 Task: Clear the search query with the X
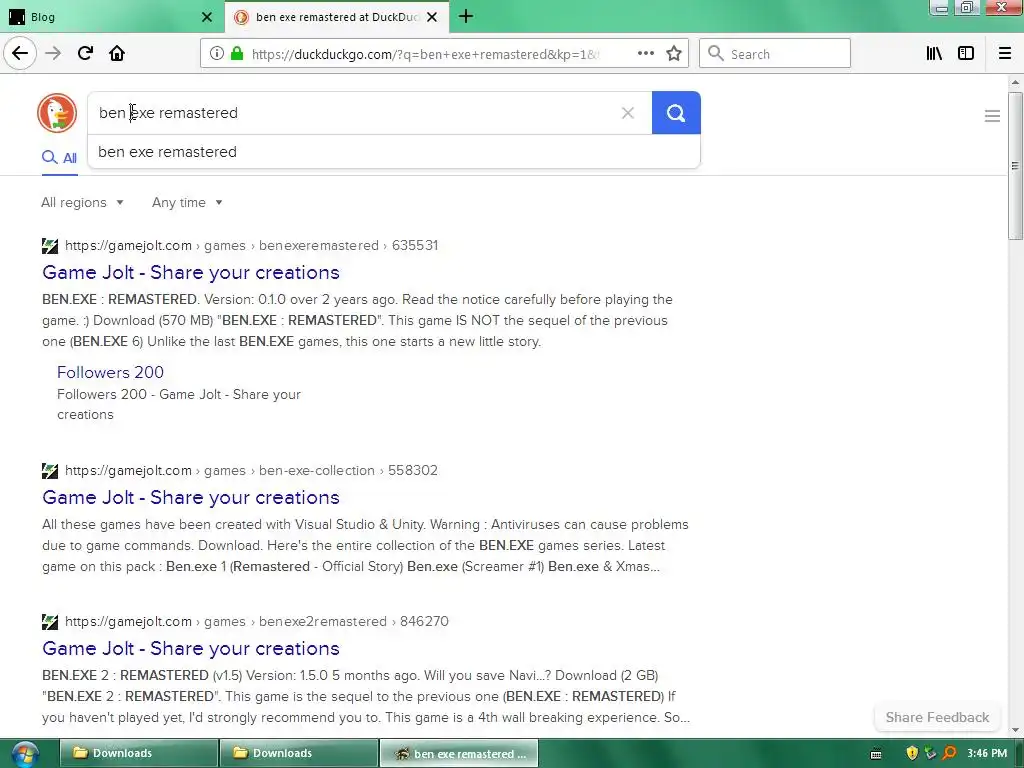pyautogui.click(x=628, y=113)
